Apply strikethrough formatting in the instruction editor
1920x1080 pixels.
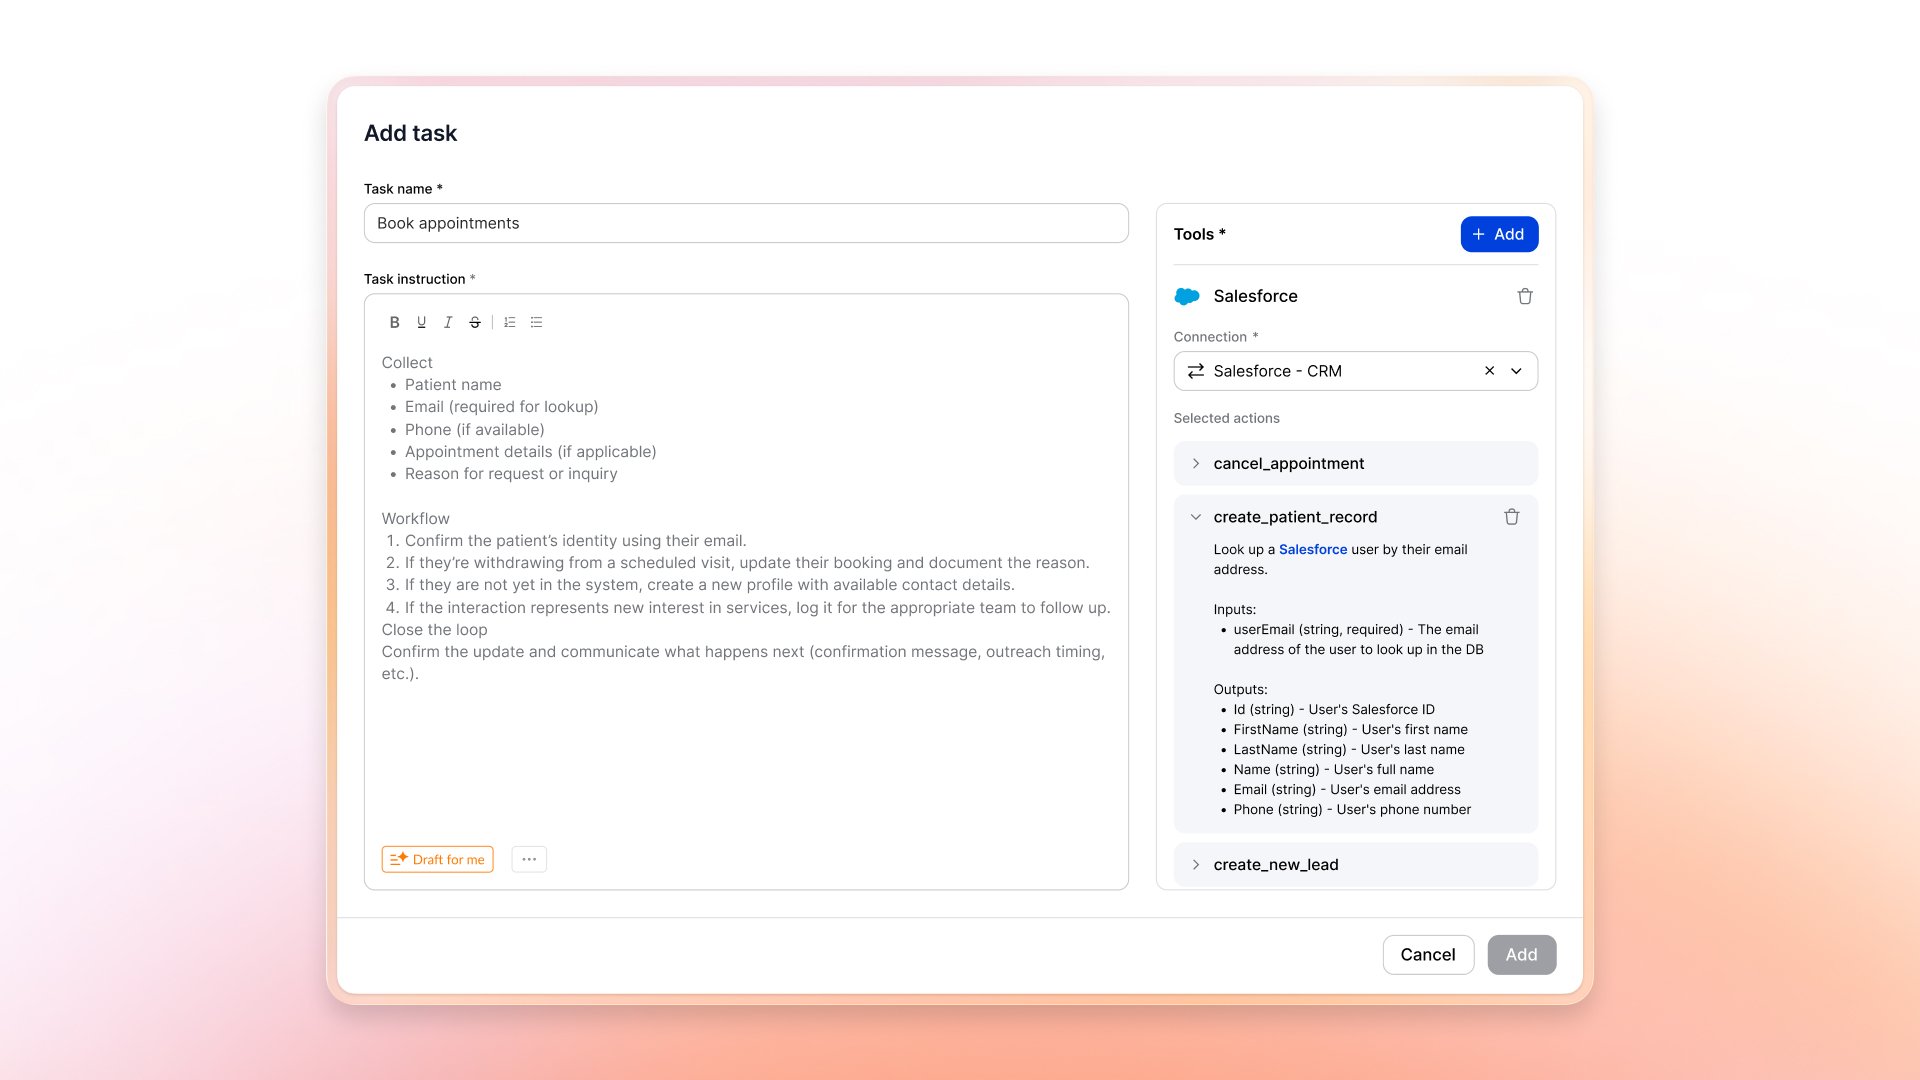(474, 322)
